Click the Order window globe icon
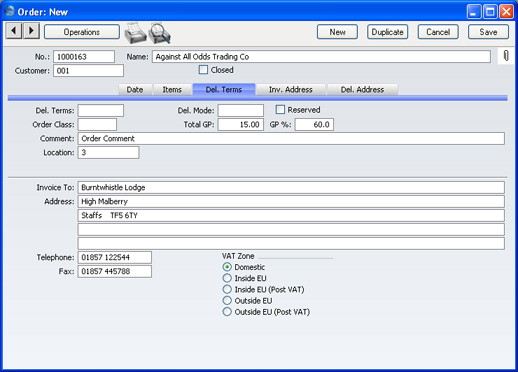The width and height of the screenshot is (518, 372). [9, 11]
